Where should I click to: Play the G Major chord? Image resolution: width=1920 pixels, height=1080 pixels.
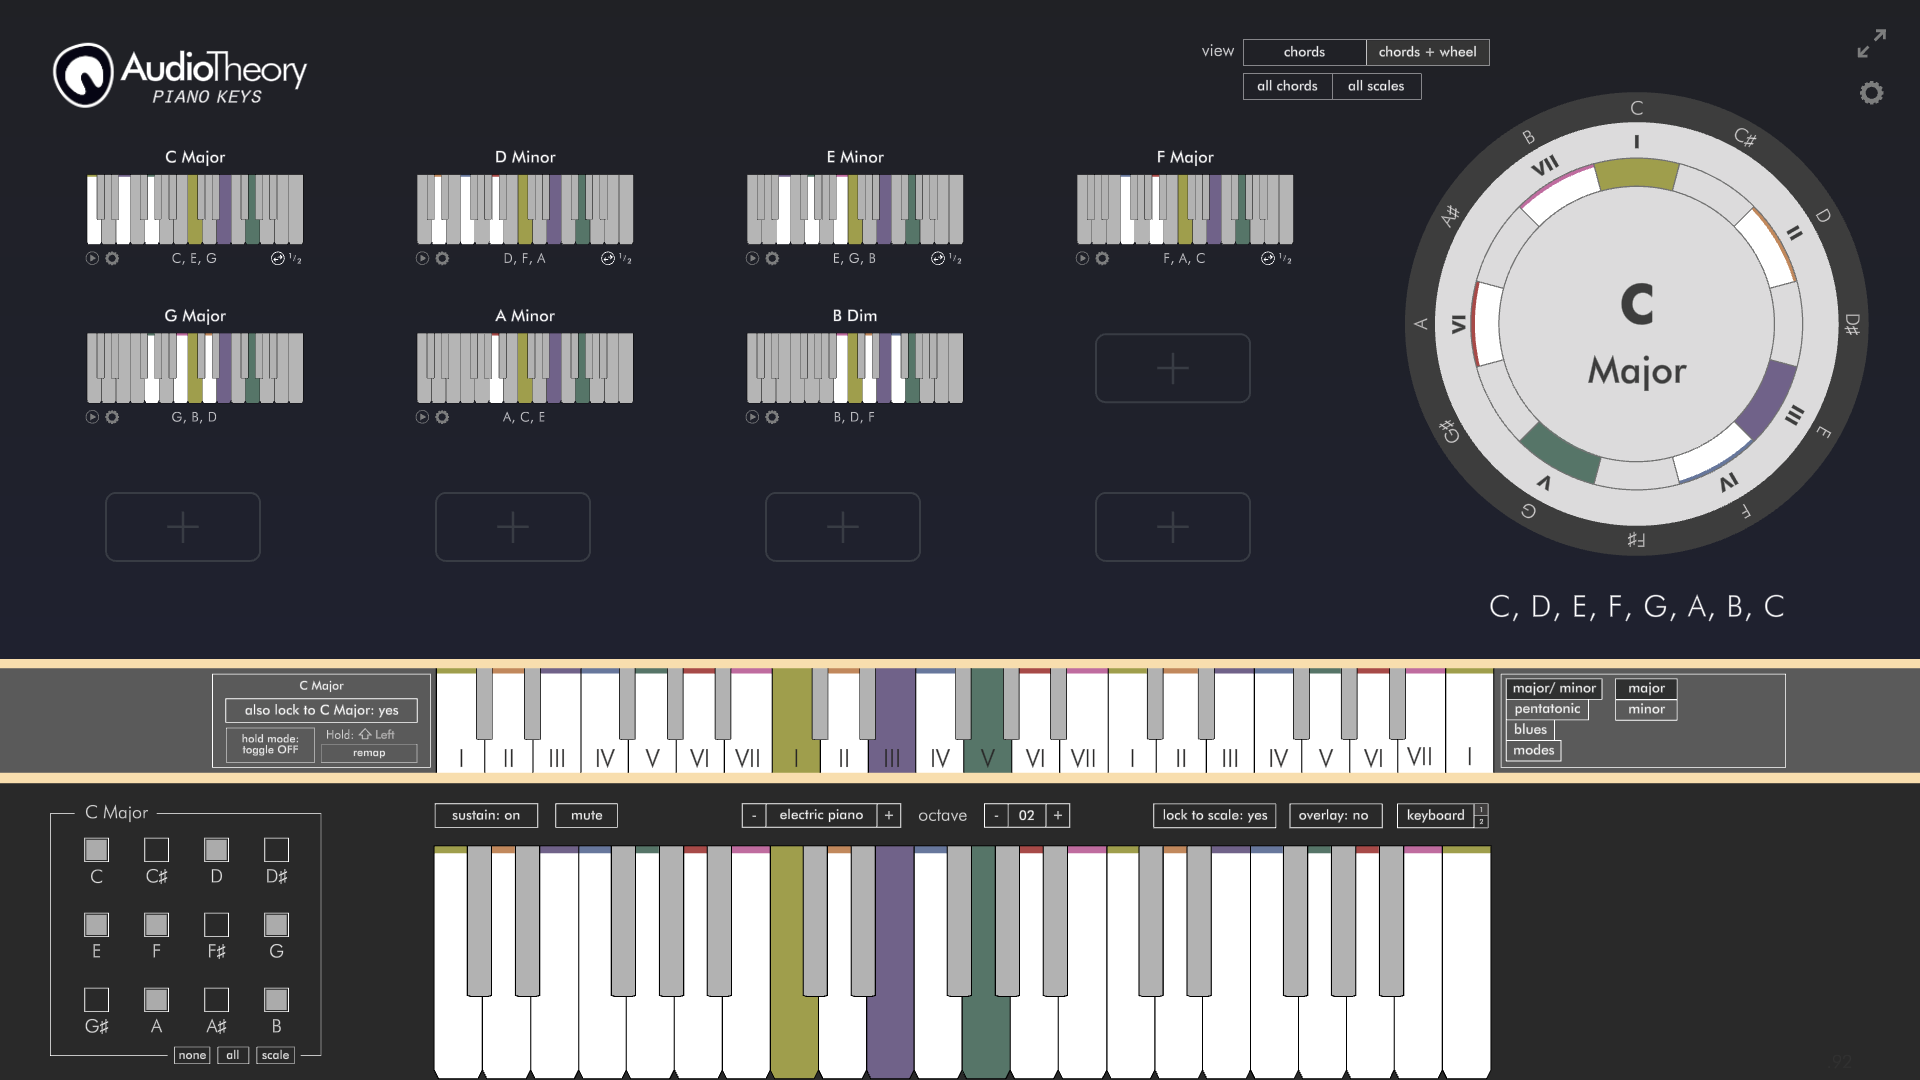(x=92, y=417)
